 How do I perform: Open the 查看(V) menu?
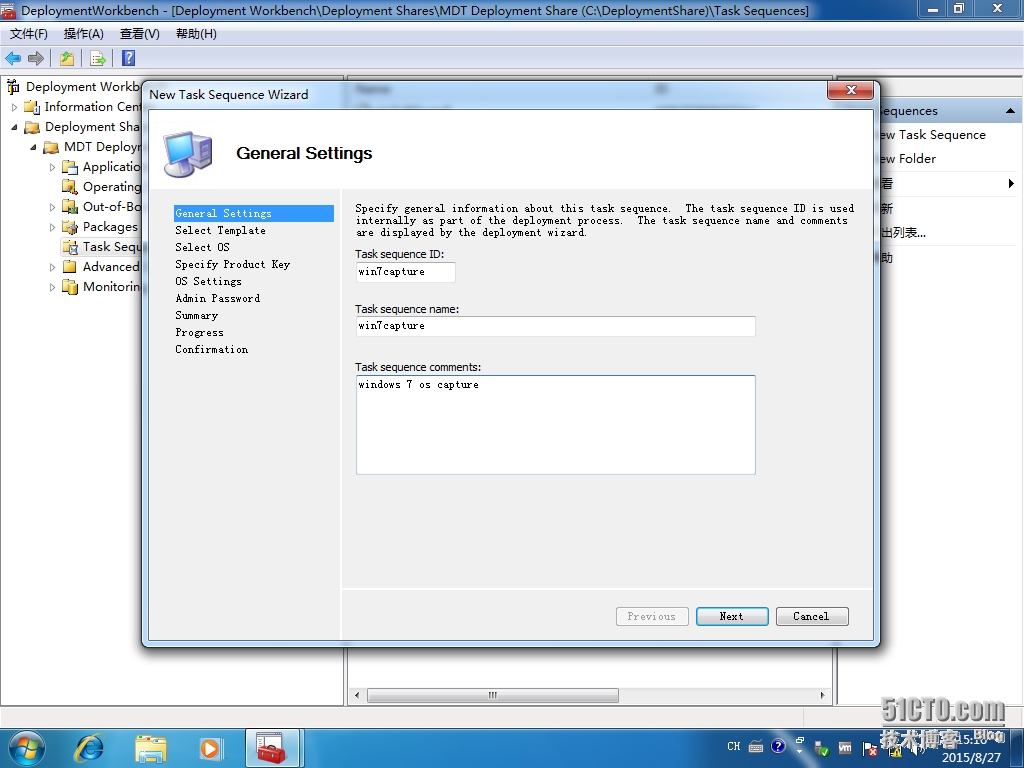[140, 34]
